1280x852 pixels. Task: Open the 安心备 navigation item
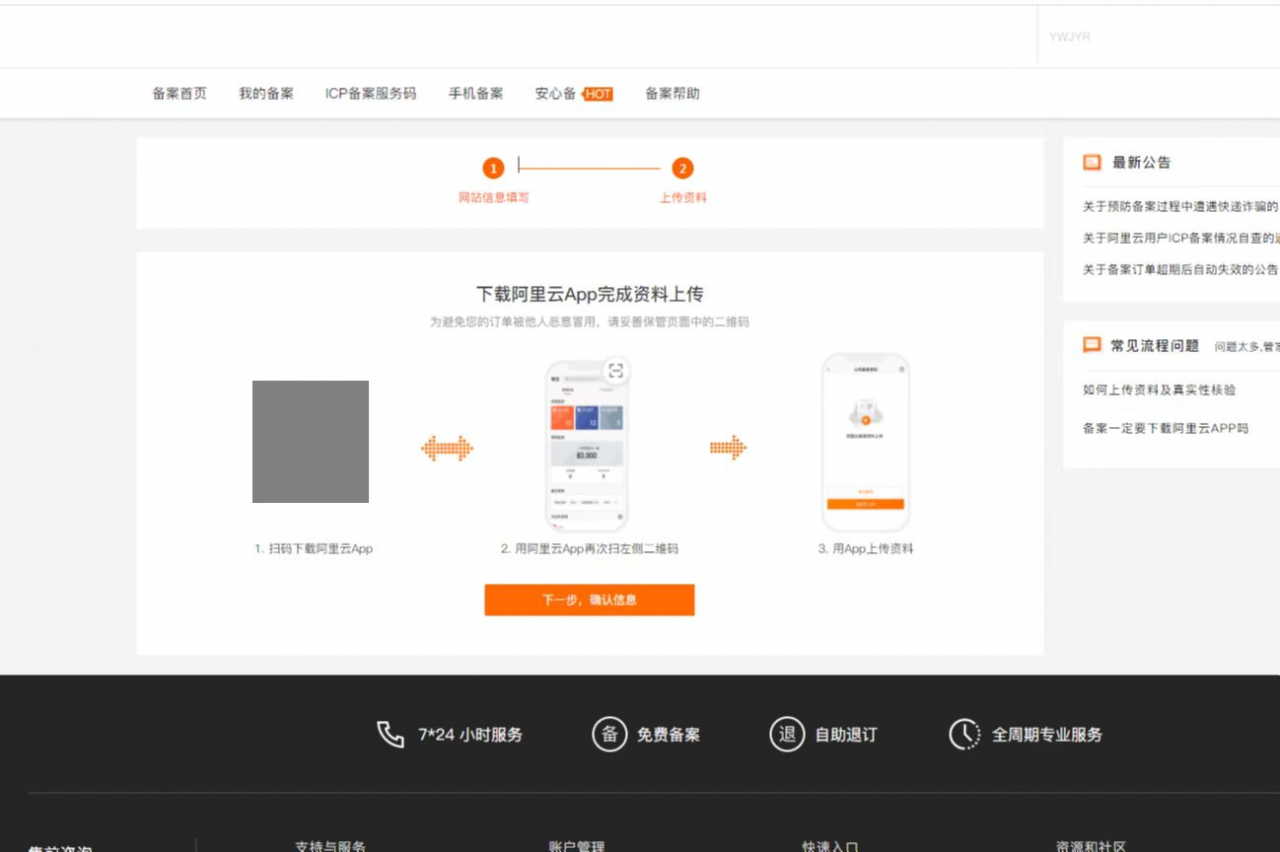[555, 94]
